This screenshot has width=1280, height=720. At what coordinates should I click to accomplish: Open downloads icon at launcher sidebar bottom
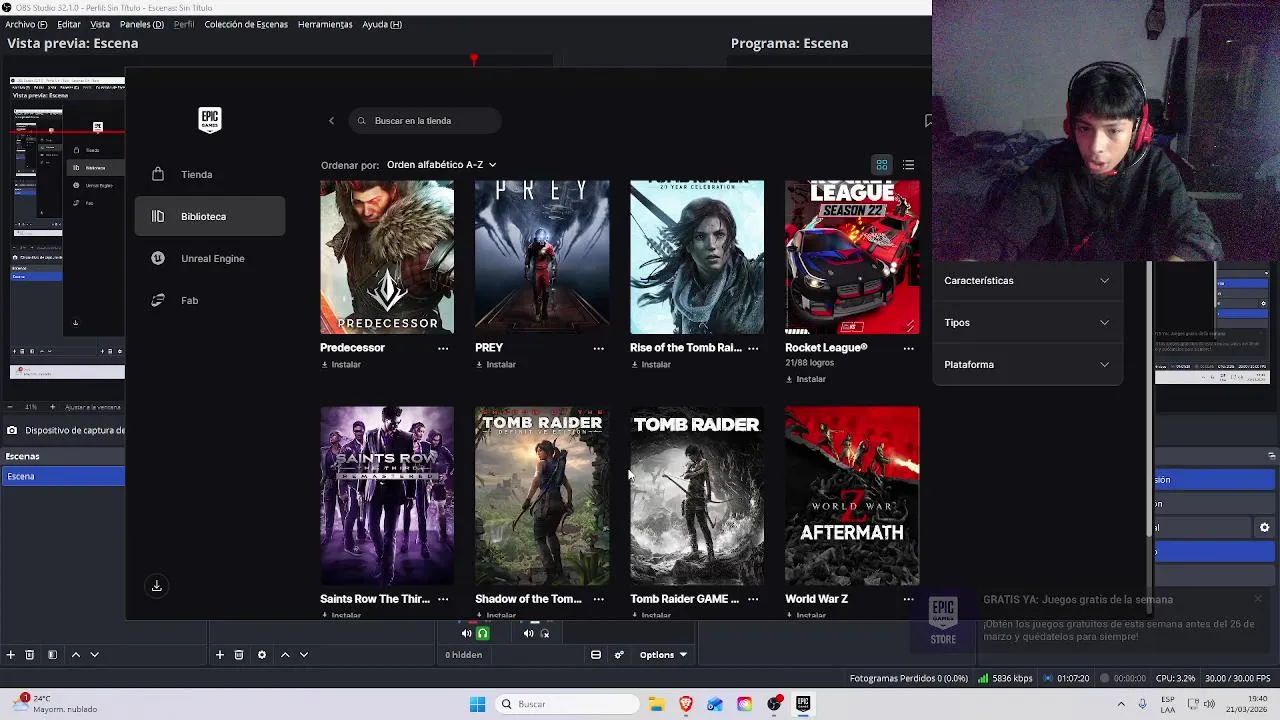[x=157, y=586]
